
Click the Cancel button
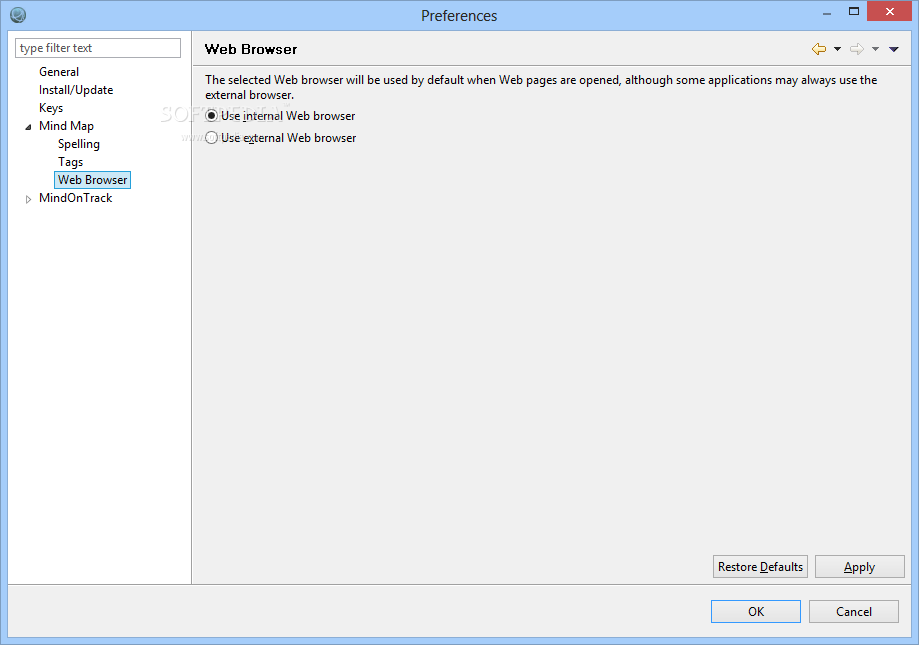(x=853, y=611)
